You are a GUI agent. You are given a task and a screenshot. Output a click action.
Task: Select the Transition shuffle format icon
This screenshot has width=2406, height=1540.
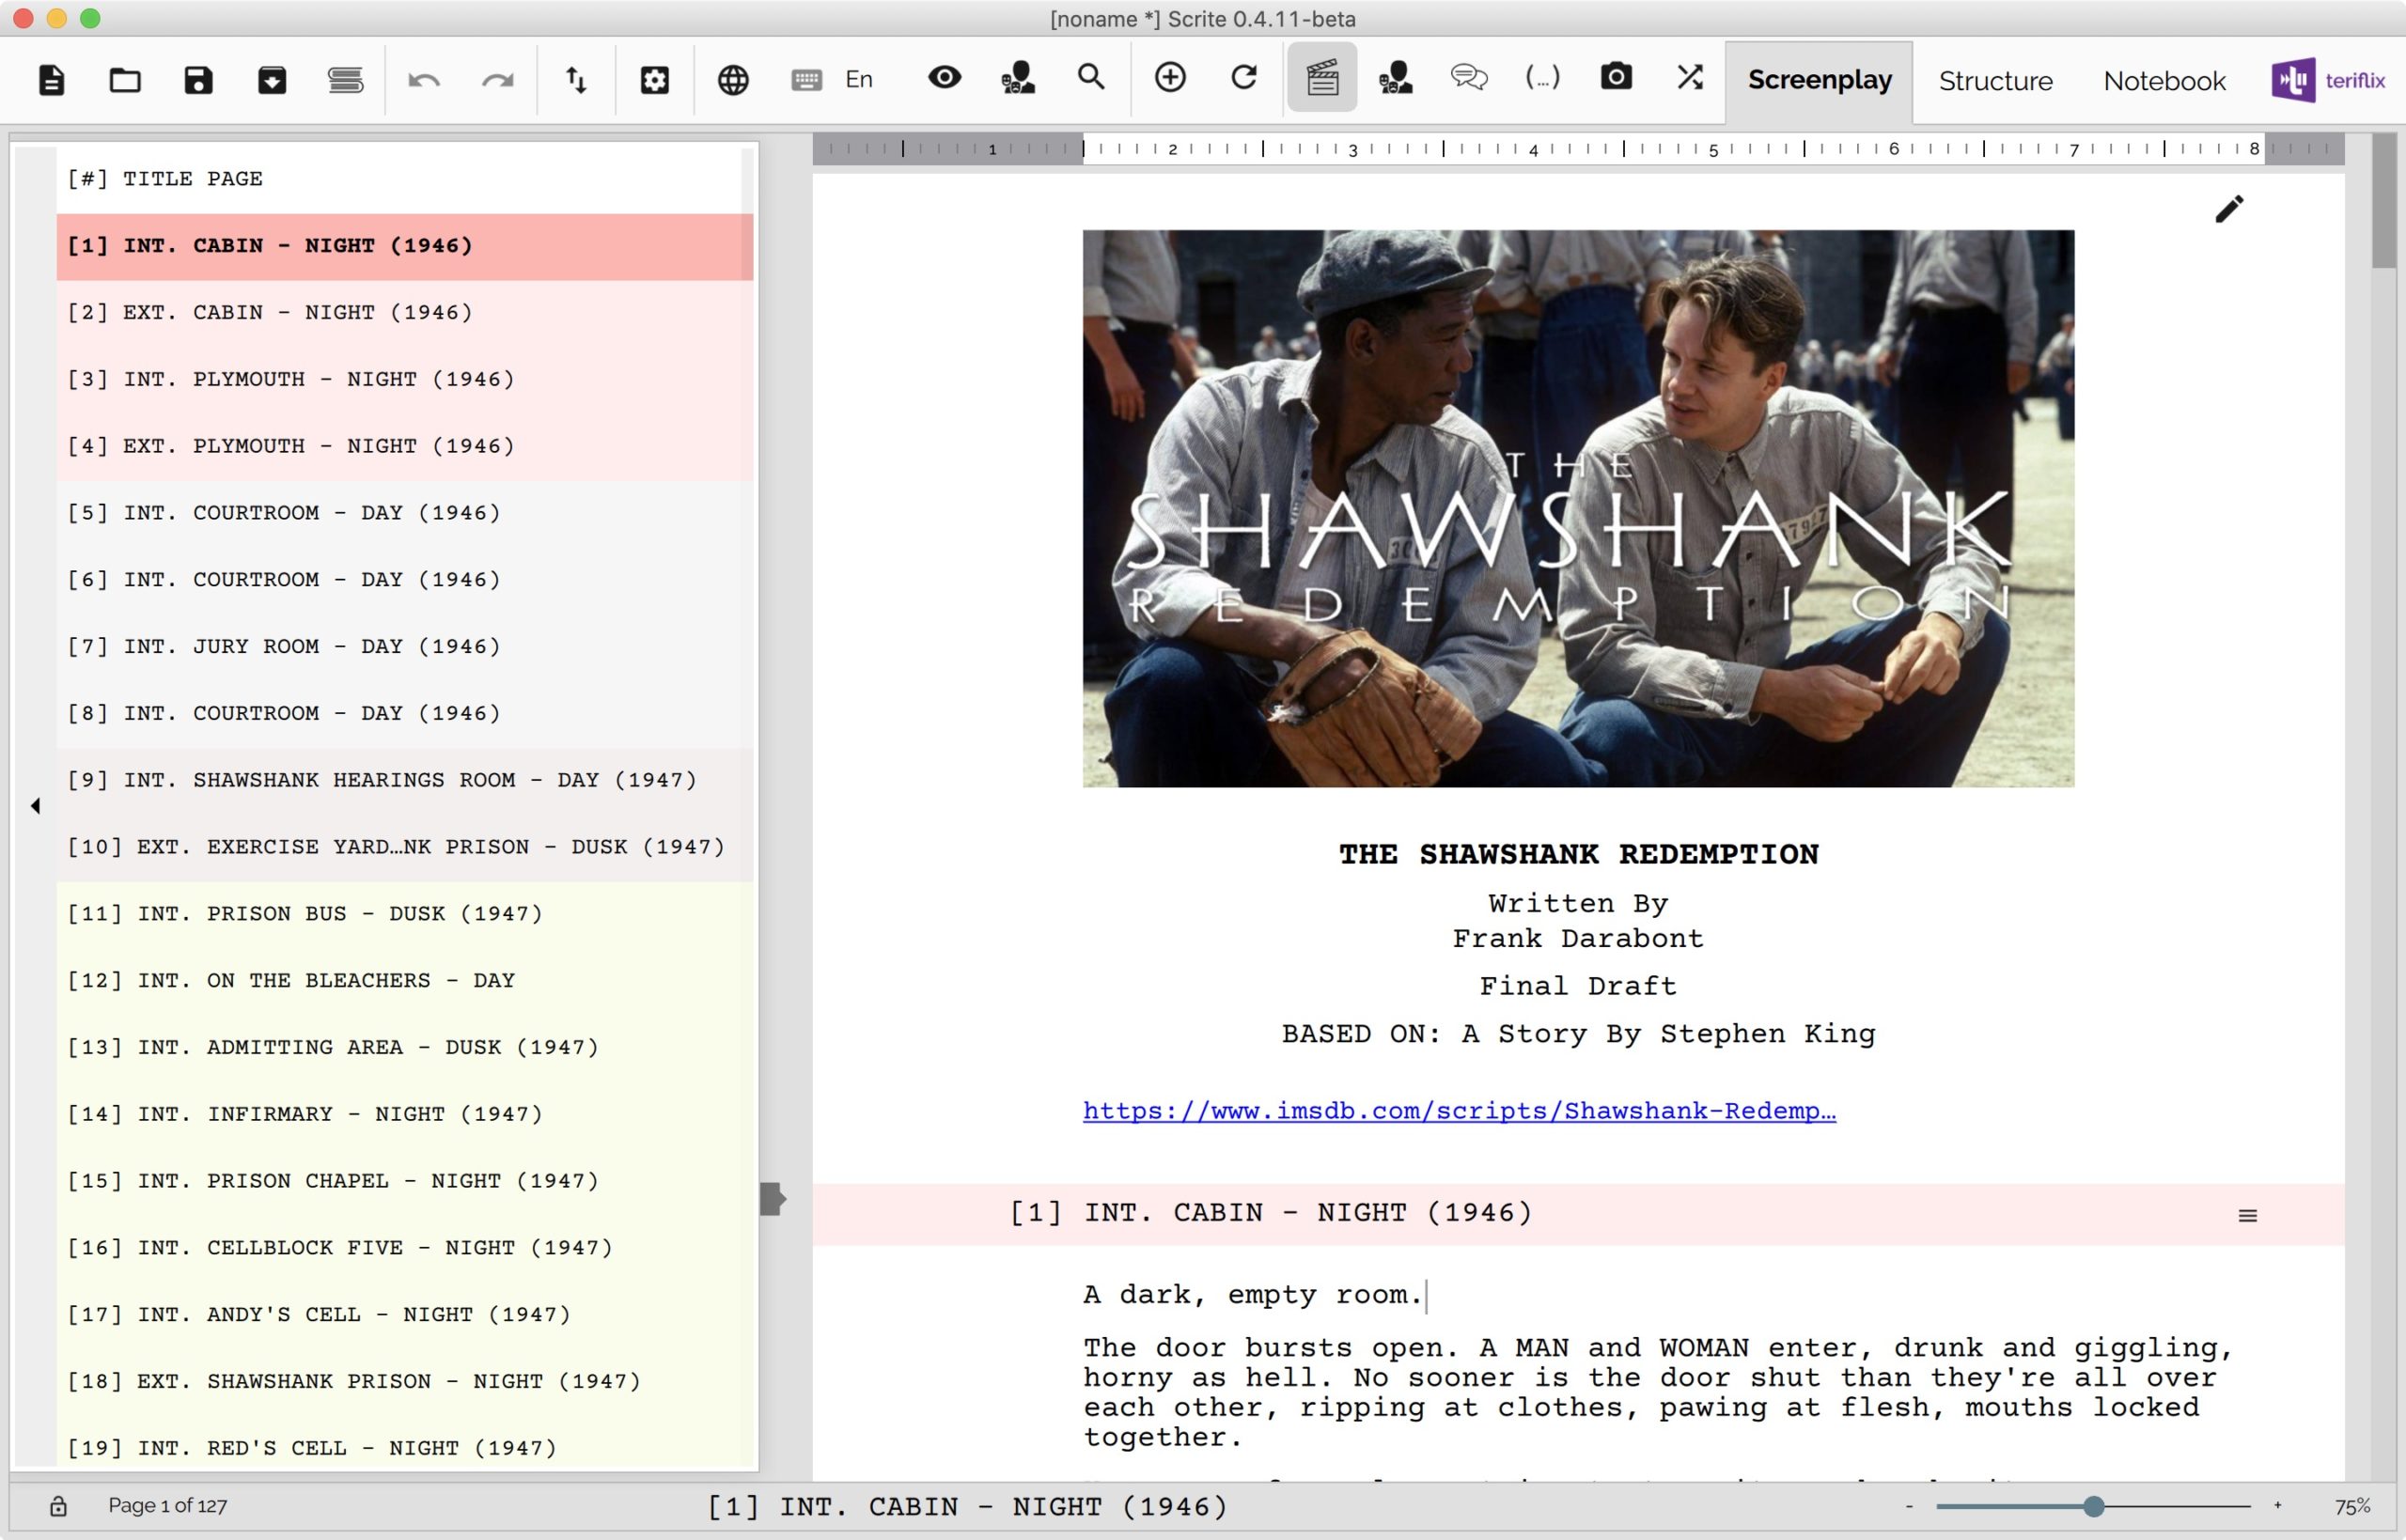[1690, 77]
